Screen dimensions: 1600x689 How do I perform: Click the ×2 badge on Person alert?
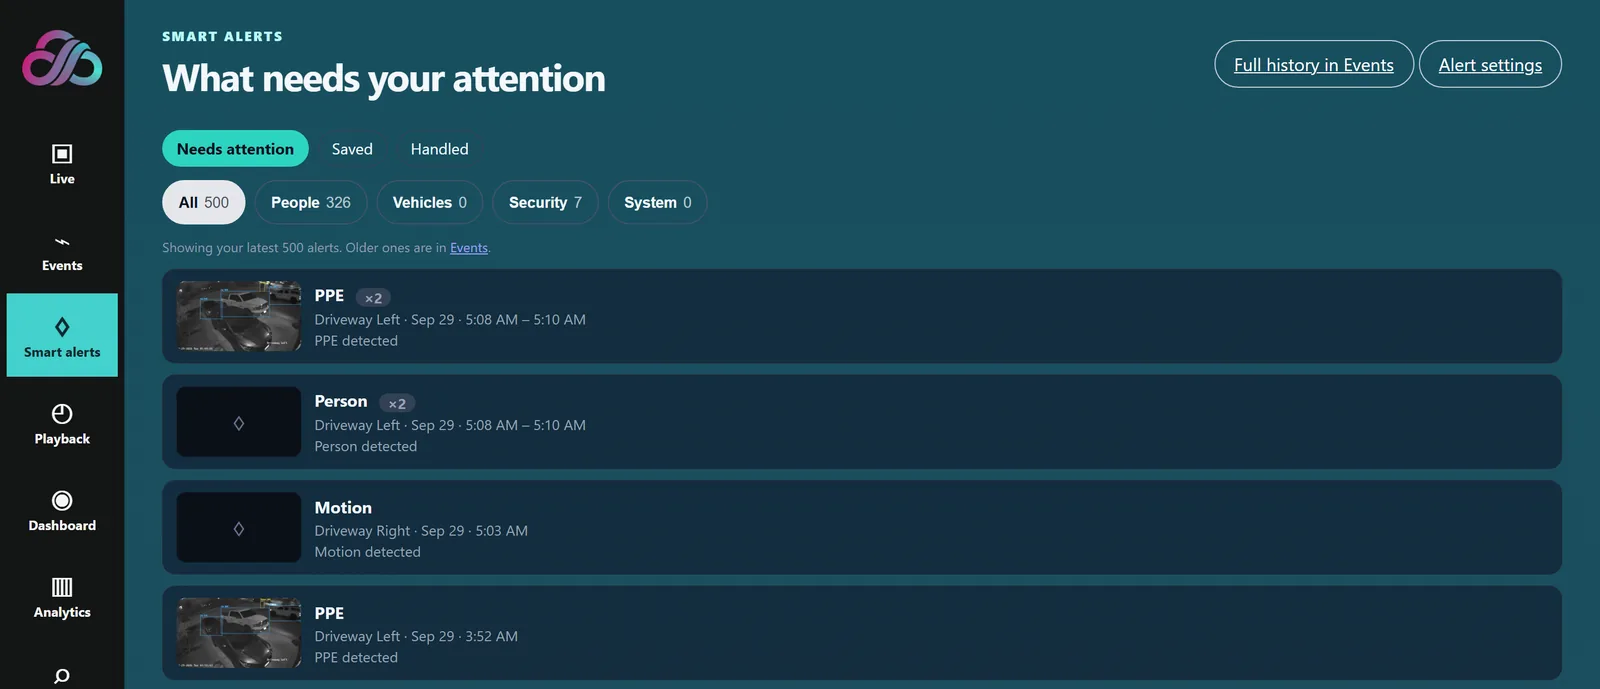tap(397, 404)
